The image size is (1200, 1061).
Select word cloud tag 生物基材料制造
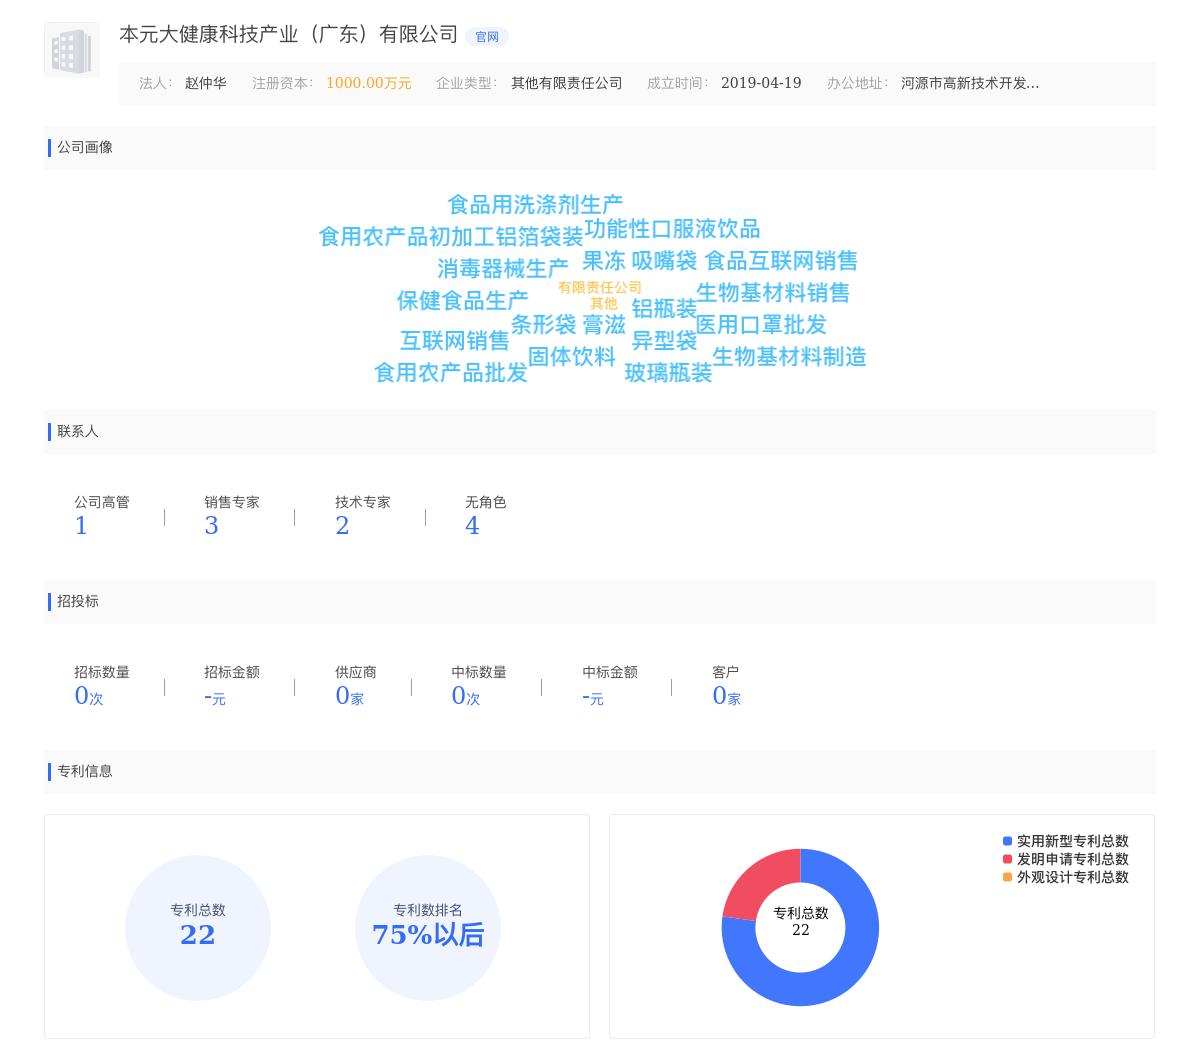point(789,357)
